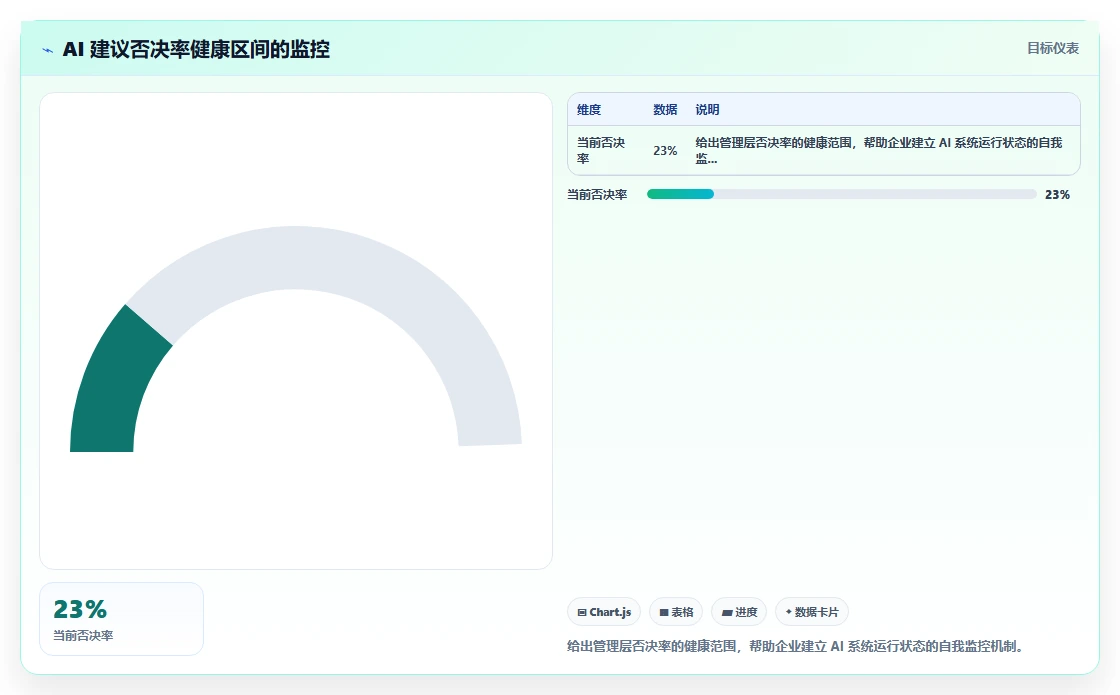Click the 数据卡片 tag
The image size is (1120, 695).
coord(811,612)
